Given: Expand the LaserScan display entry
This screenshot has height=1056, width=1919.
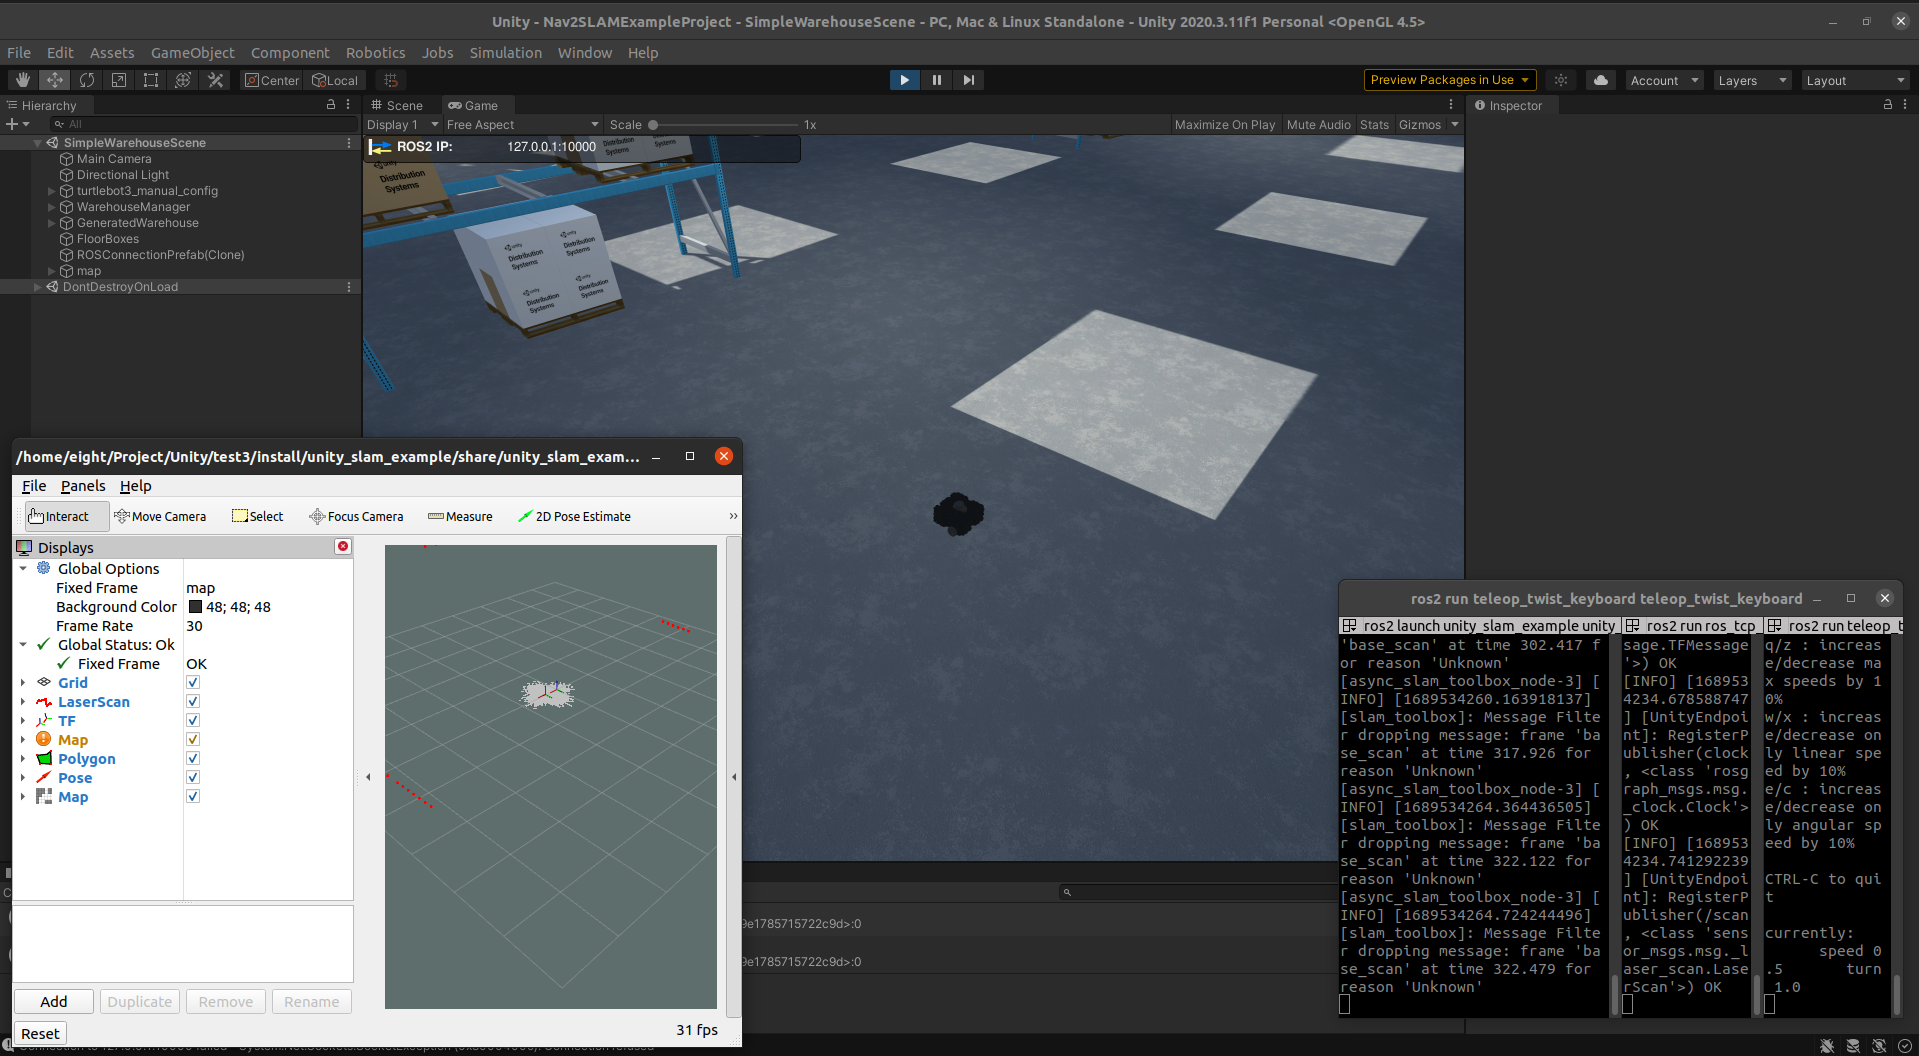Looking at the screenshot, I should (23, 701).
